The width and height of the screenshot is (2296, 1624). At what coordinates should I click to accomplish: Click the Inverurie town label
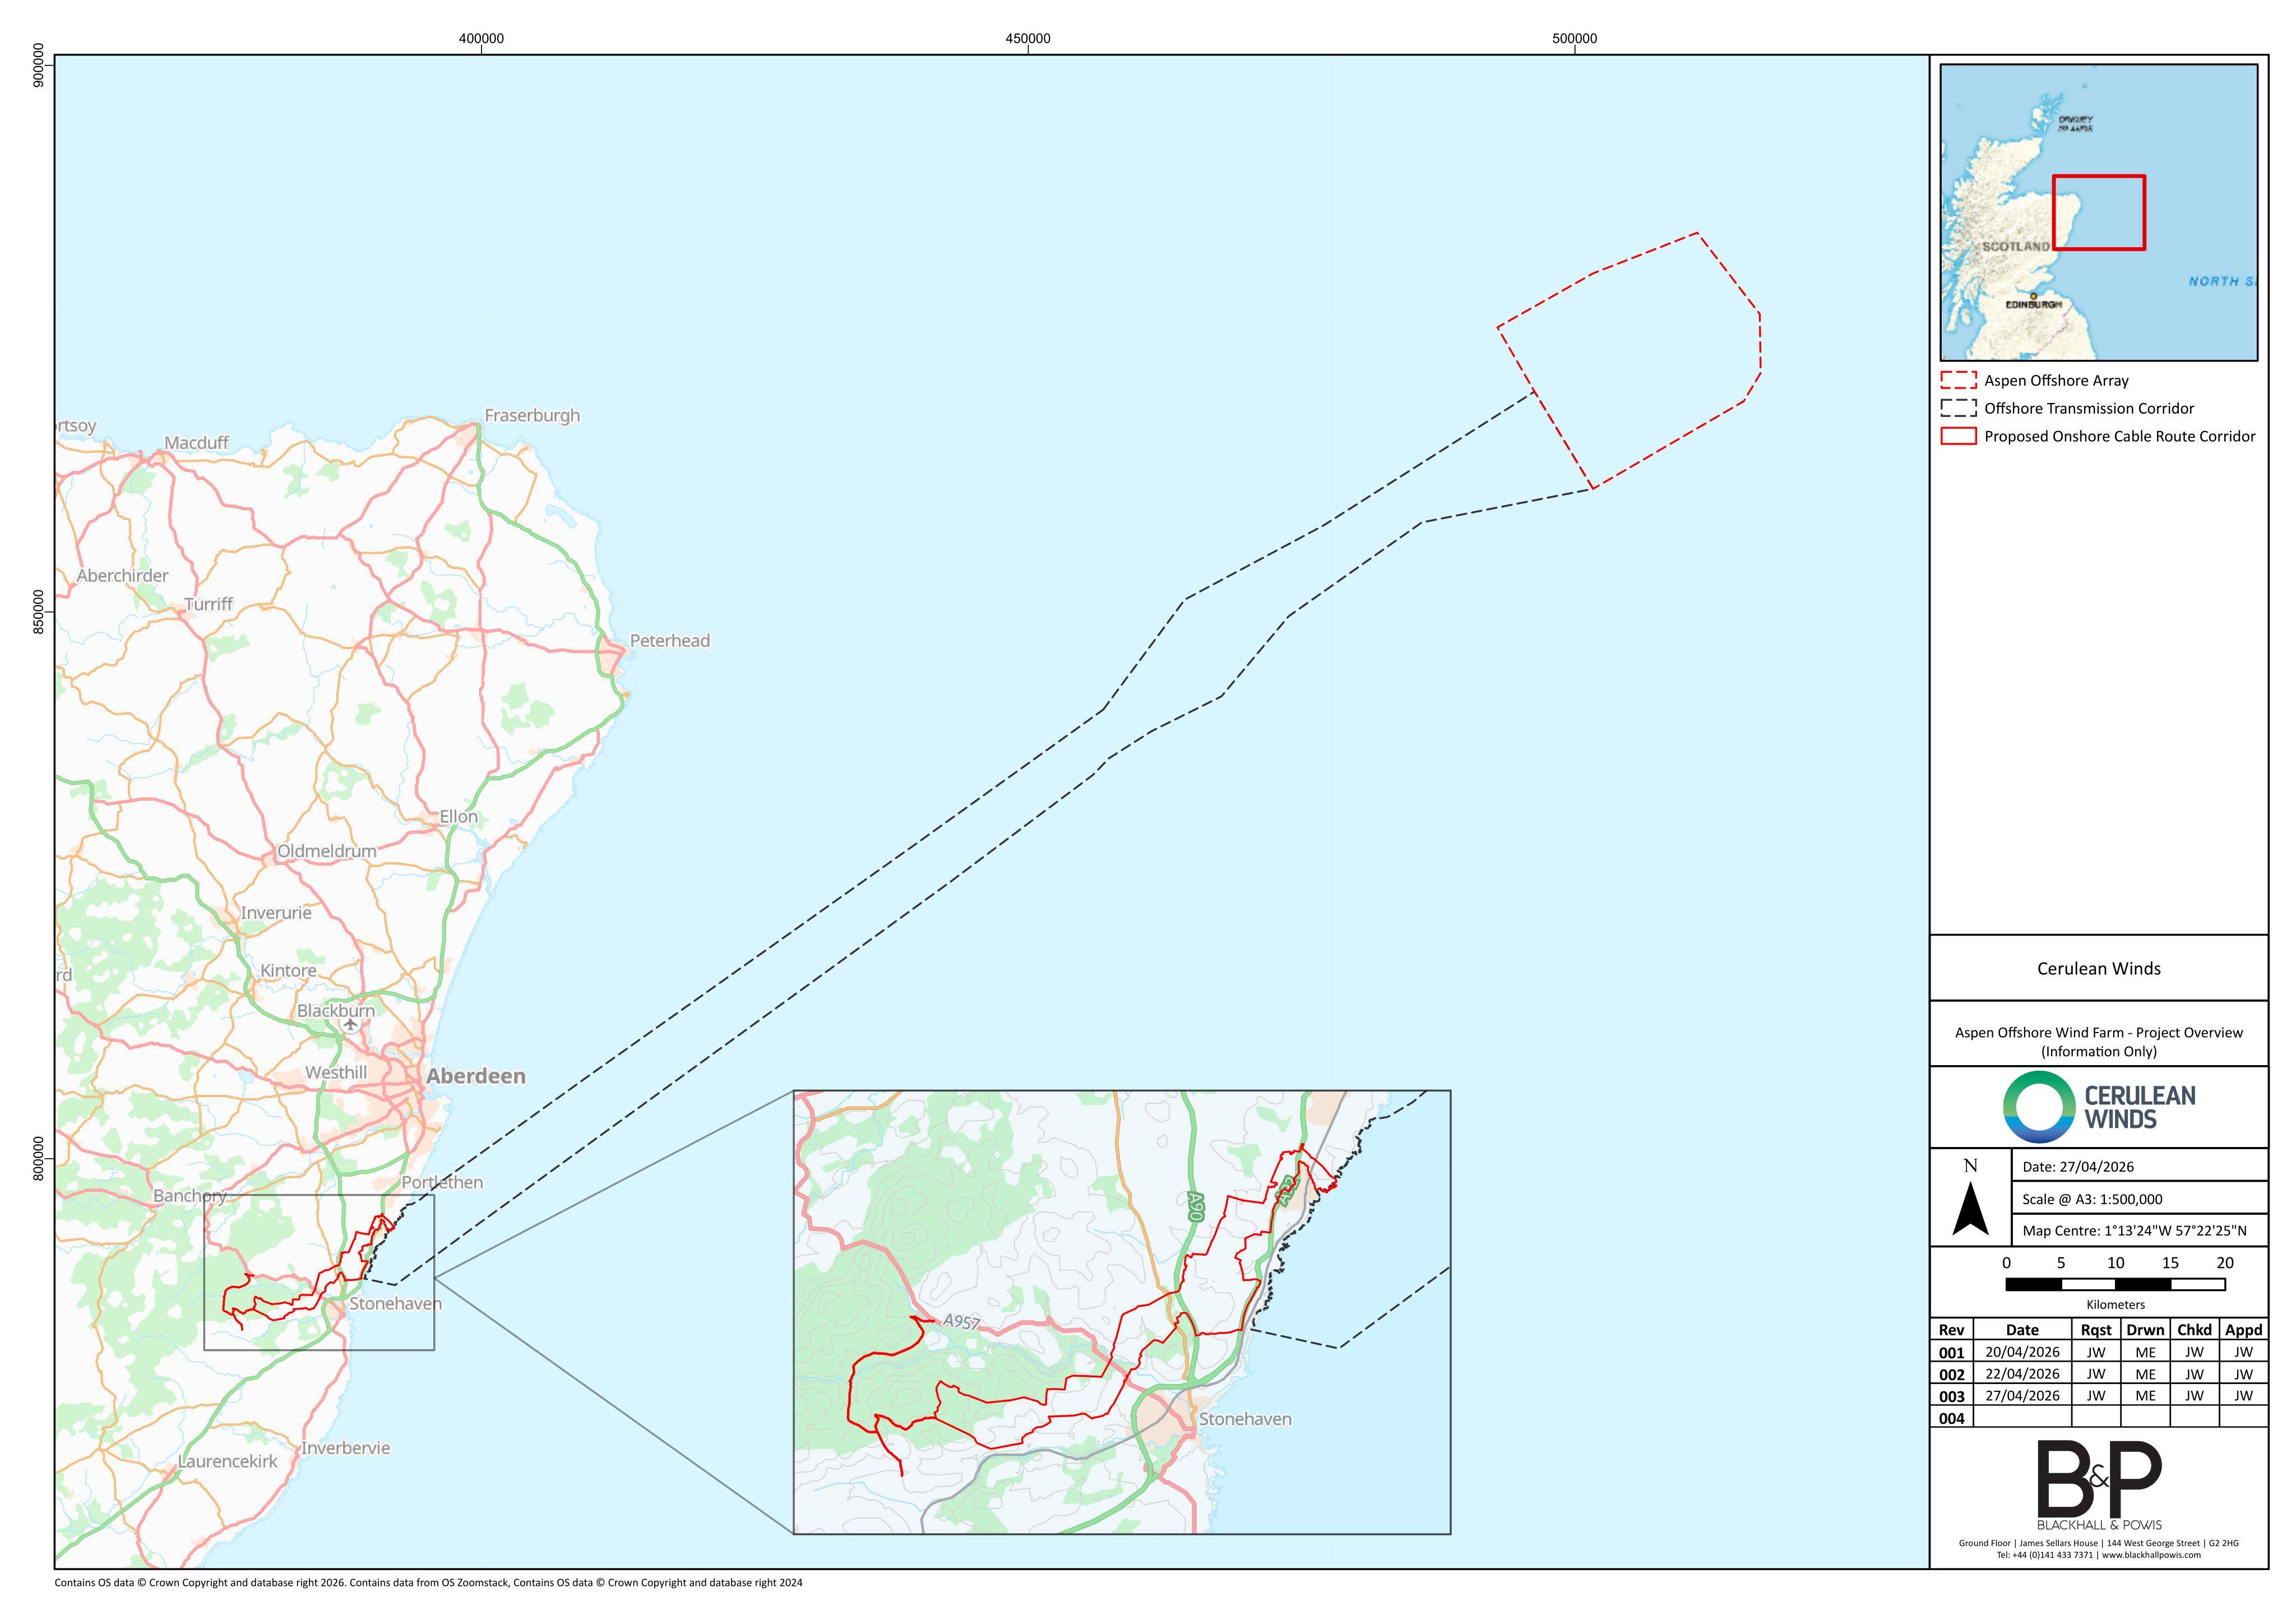(x=276, y=913)
